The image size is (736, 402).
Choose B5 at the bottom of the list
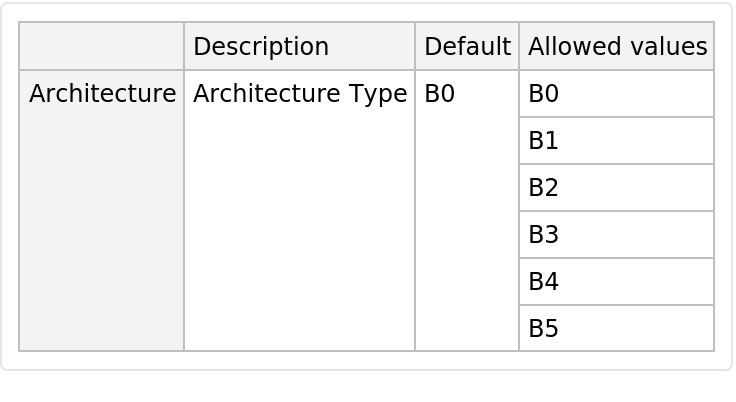click(x=543, y=329)
